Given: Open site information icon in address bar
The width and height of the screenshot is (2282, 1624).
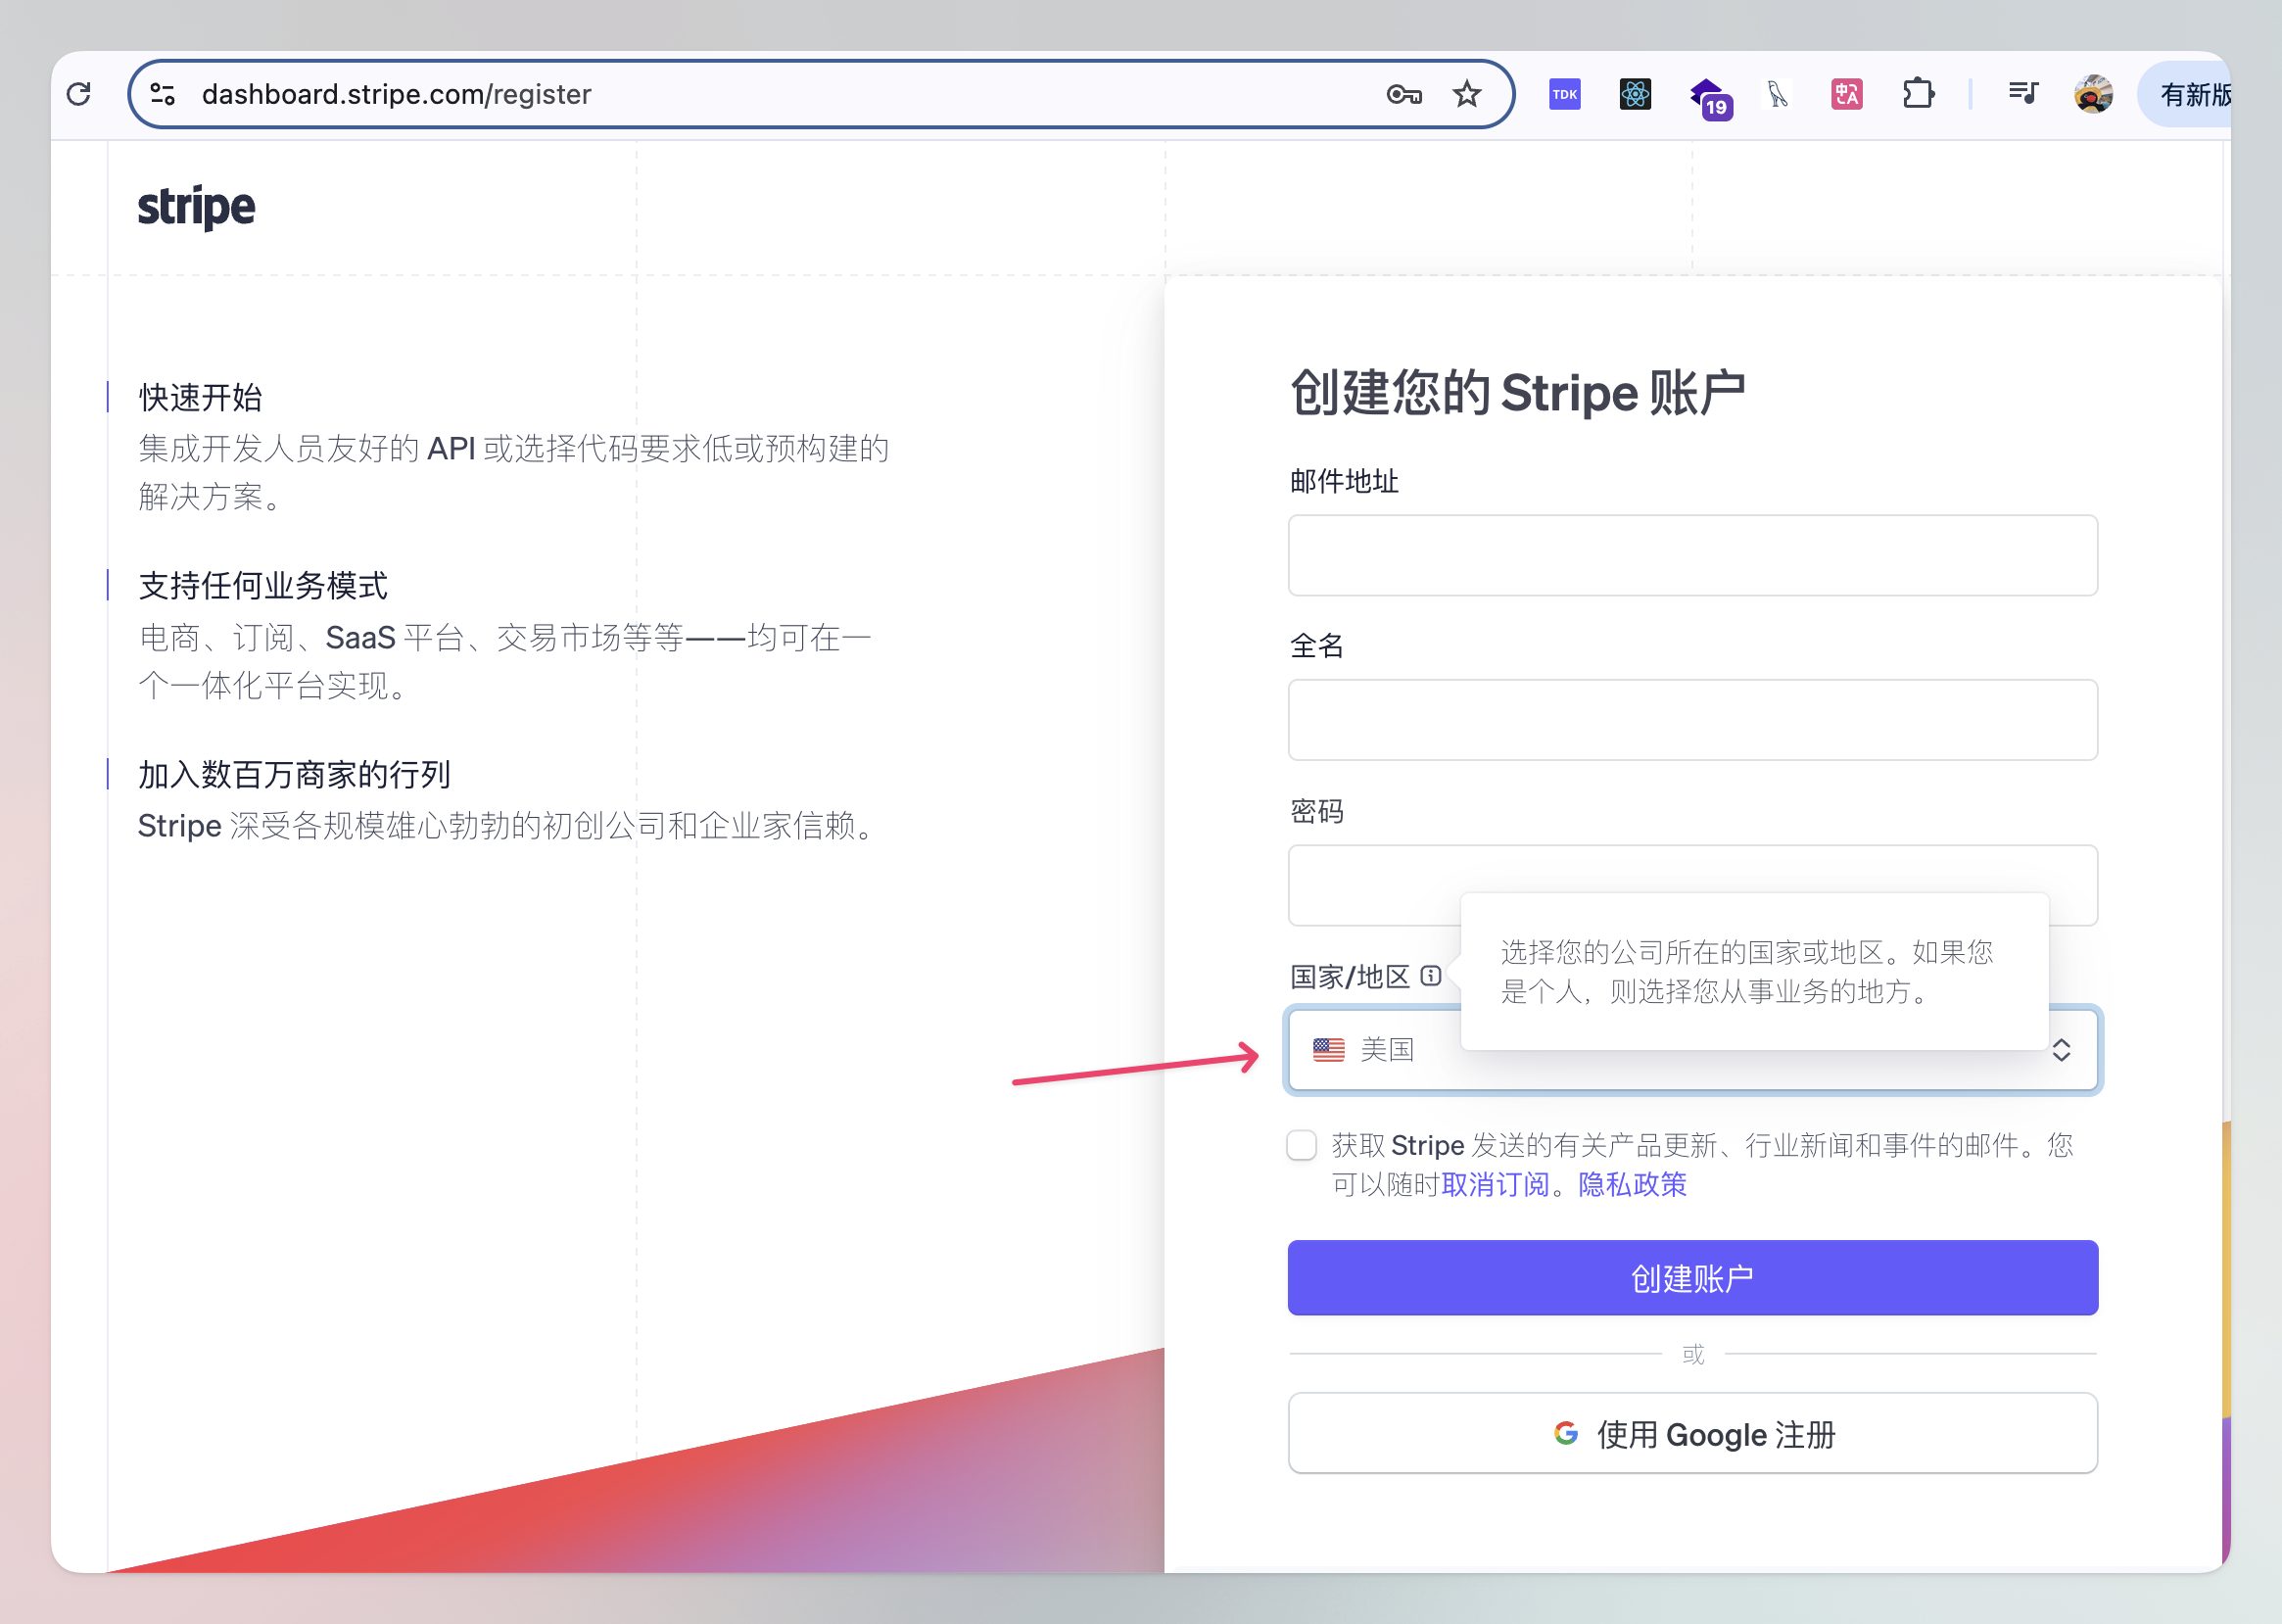Looking at the screenshot, I should (163, 94).
